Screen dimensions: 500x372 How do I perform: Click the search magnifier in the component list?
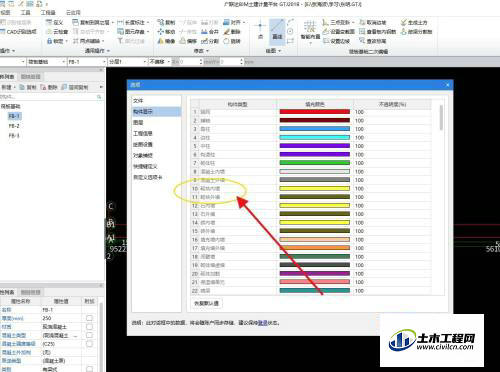pos(99,97)
